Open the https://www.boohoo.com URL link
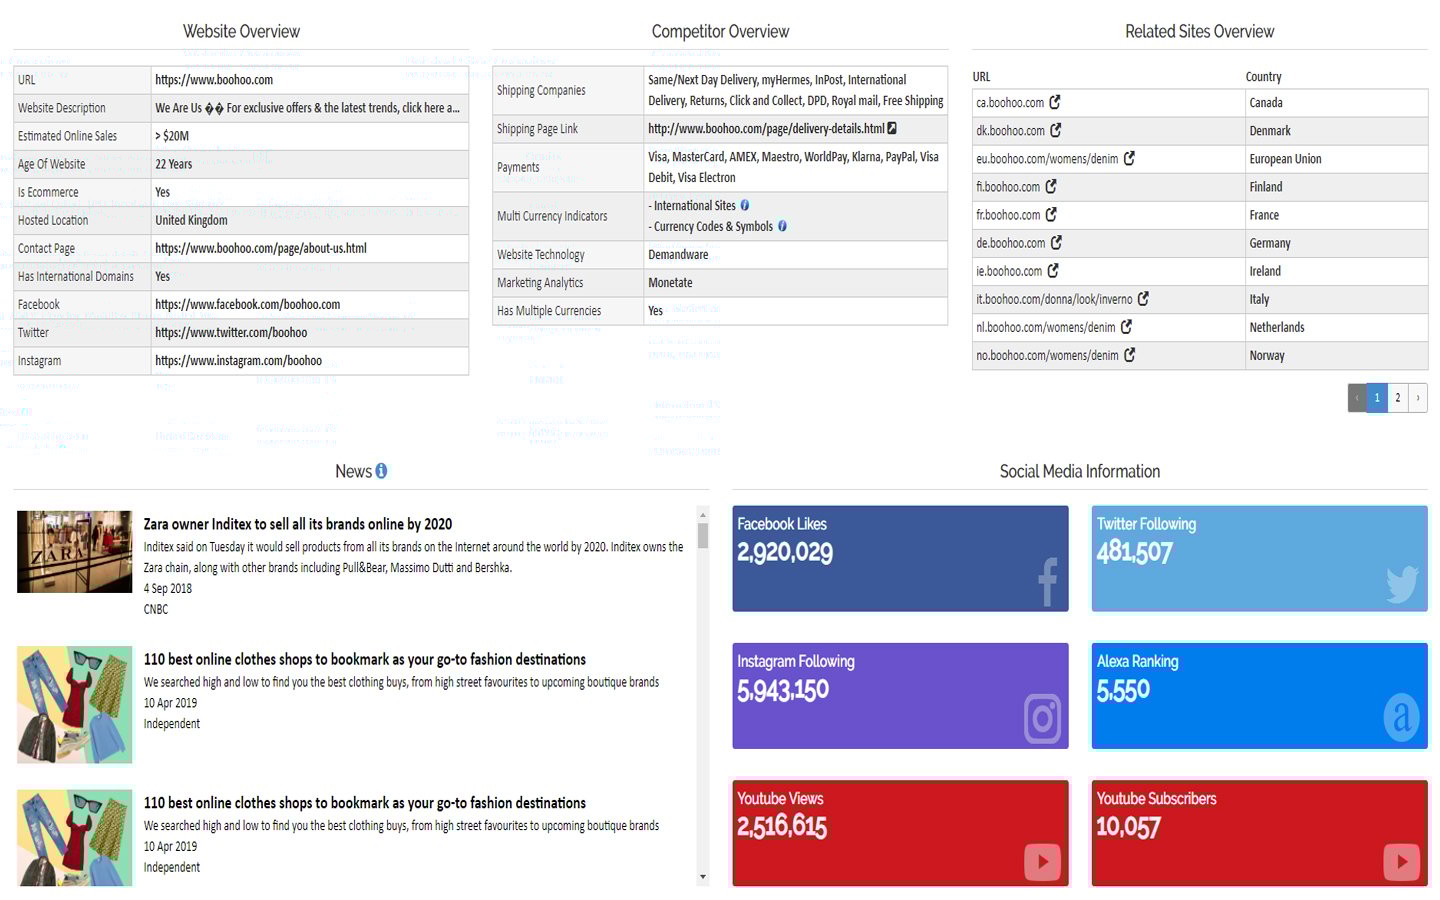The image size is (1440, 900). pos(214,80)
